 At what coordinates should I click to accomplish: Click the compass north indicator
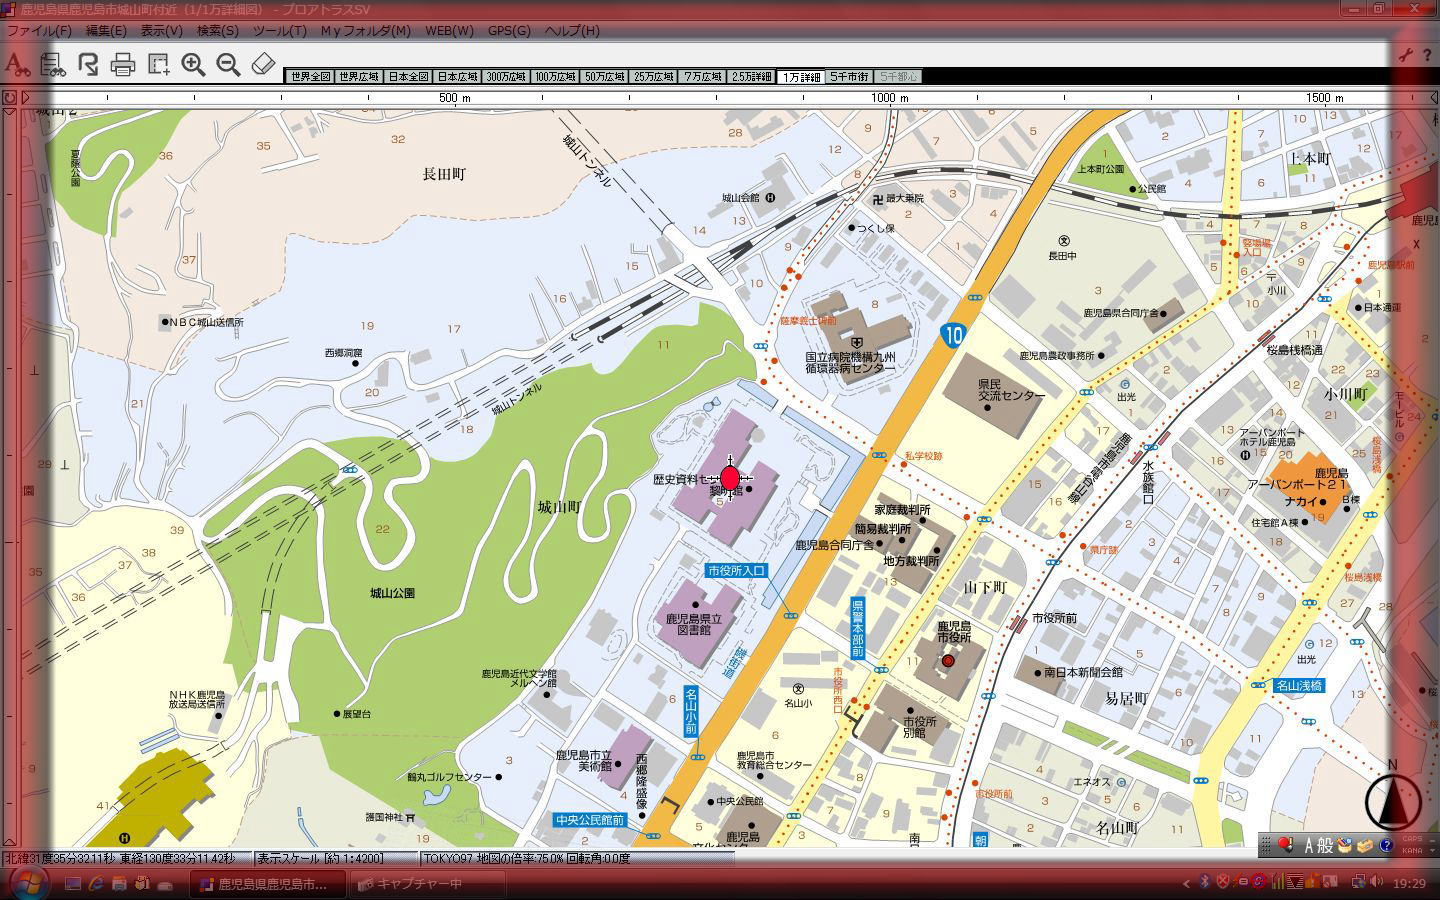(x=1393, y=799)
